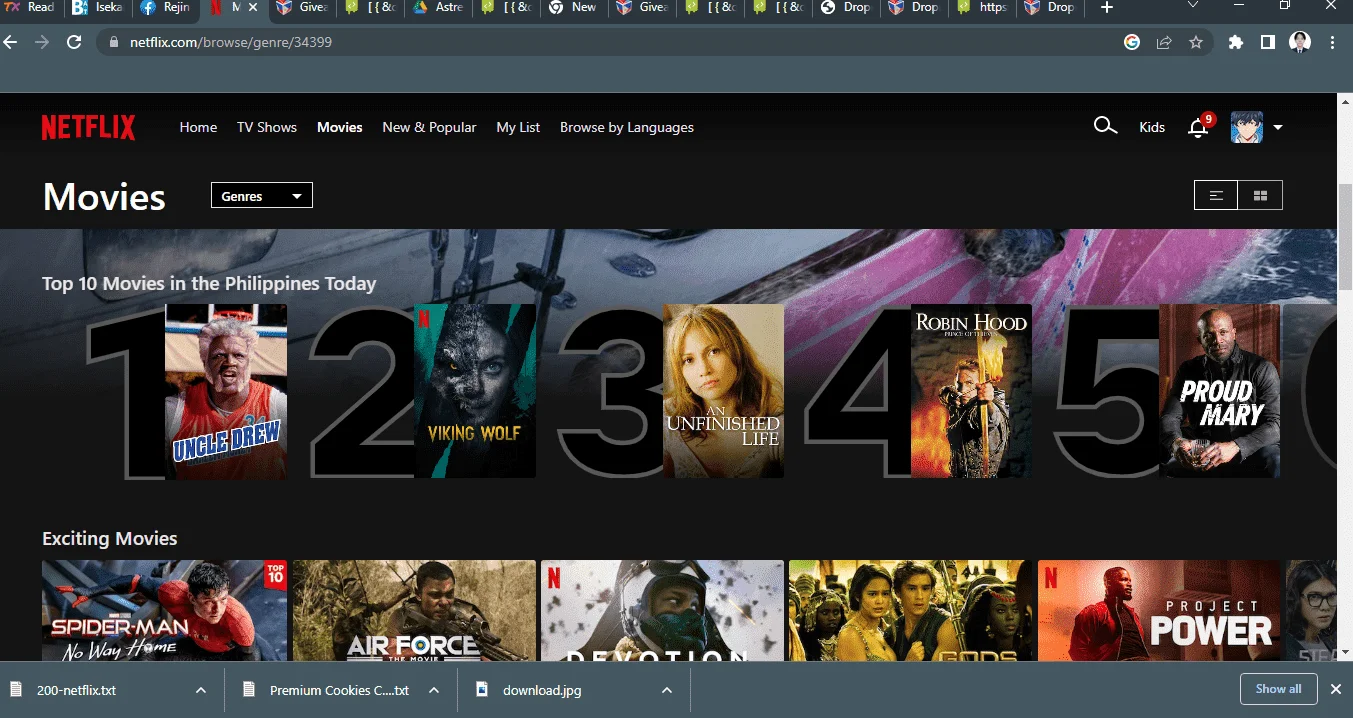Open Viking Wolf movie poster
This screenshot has height=718, width=1353.
coord(475,391)
